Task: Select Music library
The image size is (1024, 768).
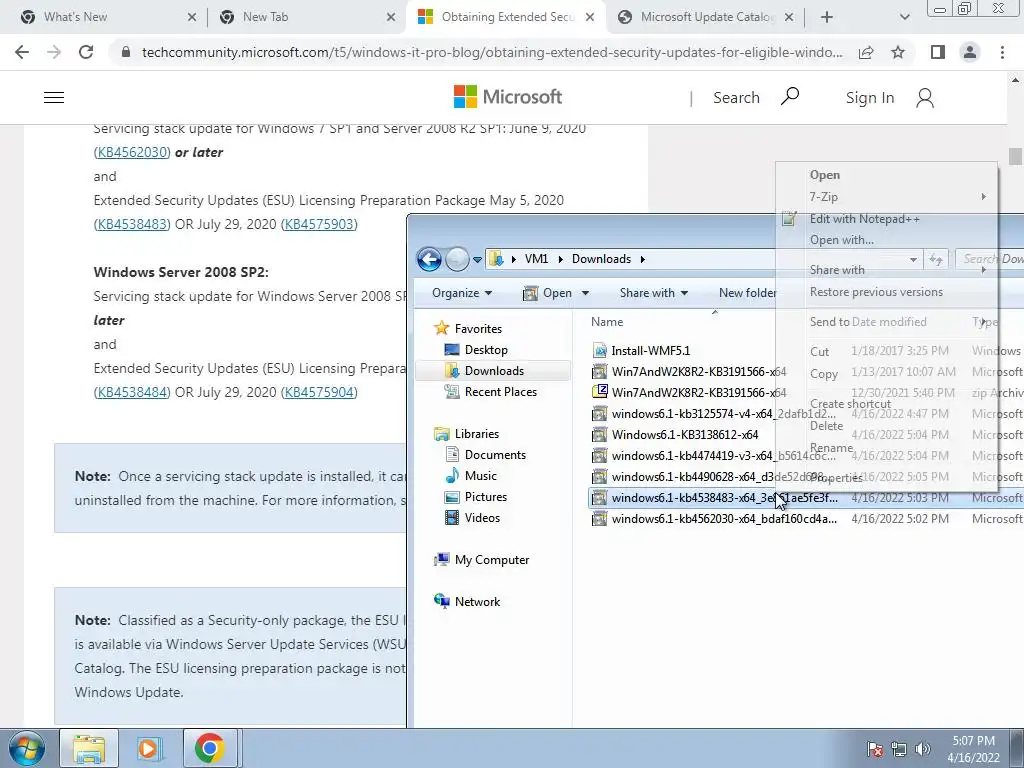Action: [481, 475]
